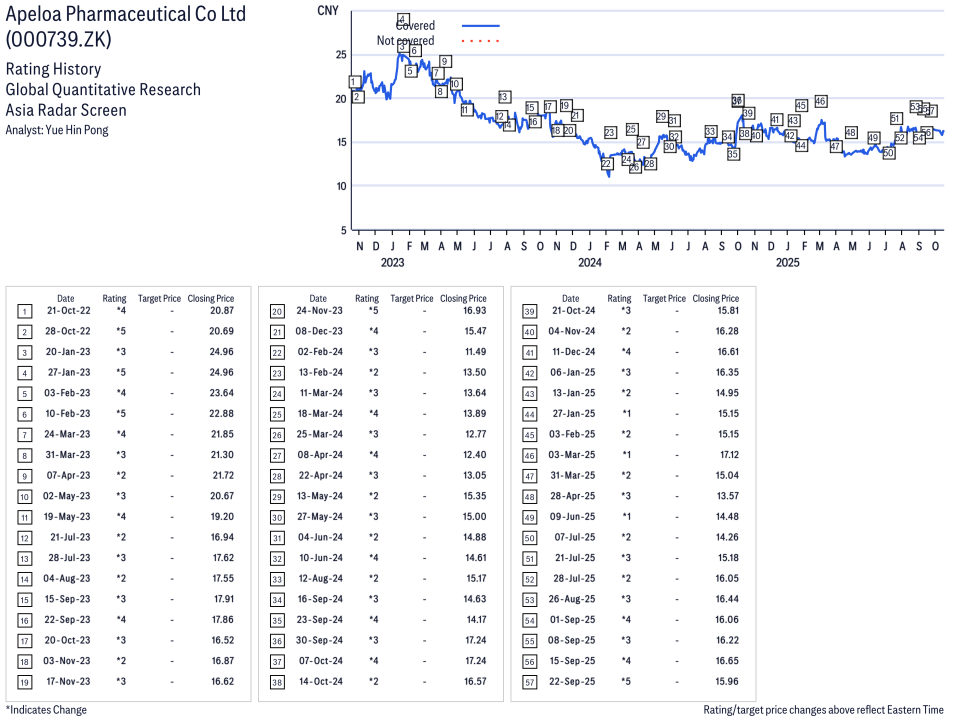955x716 pixels.
Task: Select numbered box 19 in the table
Action: (24, 681)
